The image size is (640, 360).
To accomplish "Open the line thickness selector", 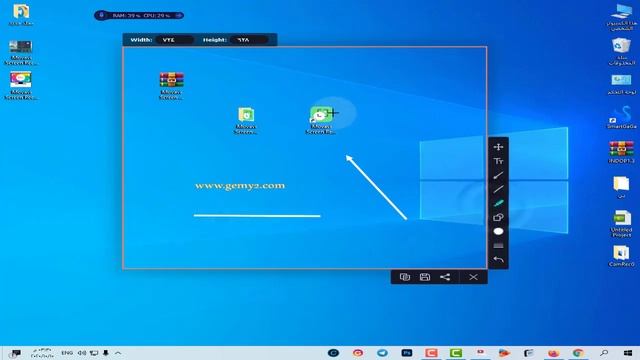I will [x=498, y=245].
